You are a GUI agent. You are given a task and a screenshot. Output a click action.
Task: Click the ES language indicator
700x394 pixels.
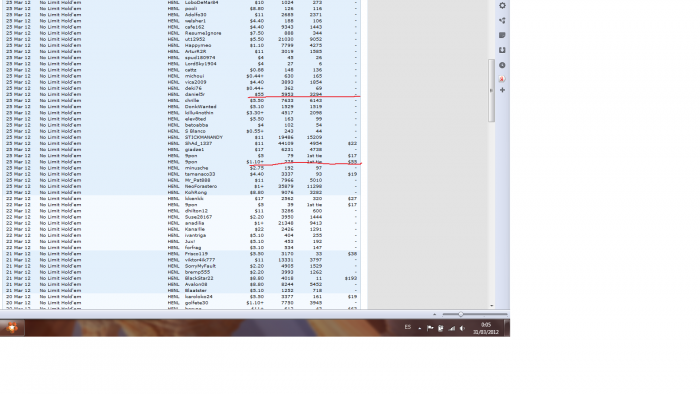tap(408, 327)
